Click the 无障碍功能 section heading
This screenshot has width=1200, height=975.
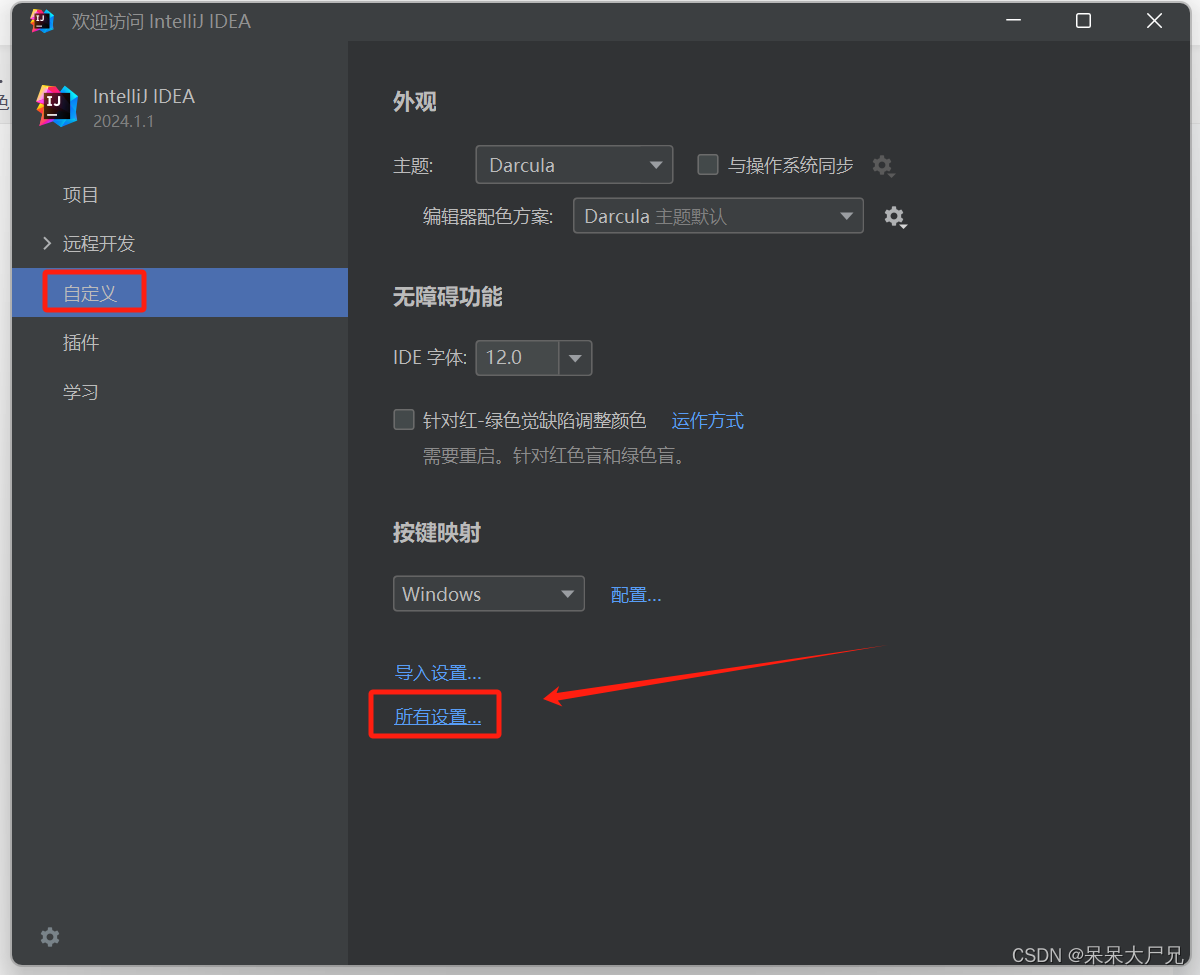click(448, 297)
